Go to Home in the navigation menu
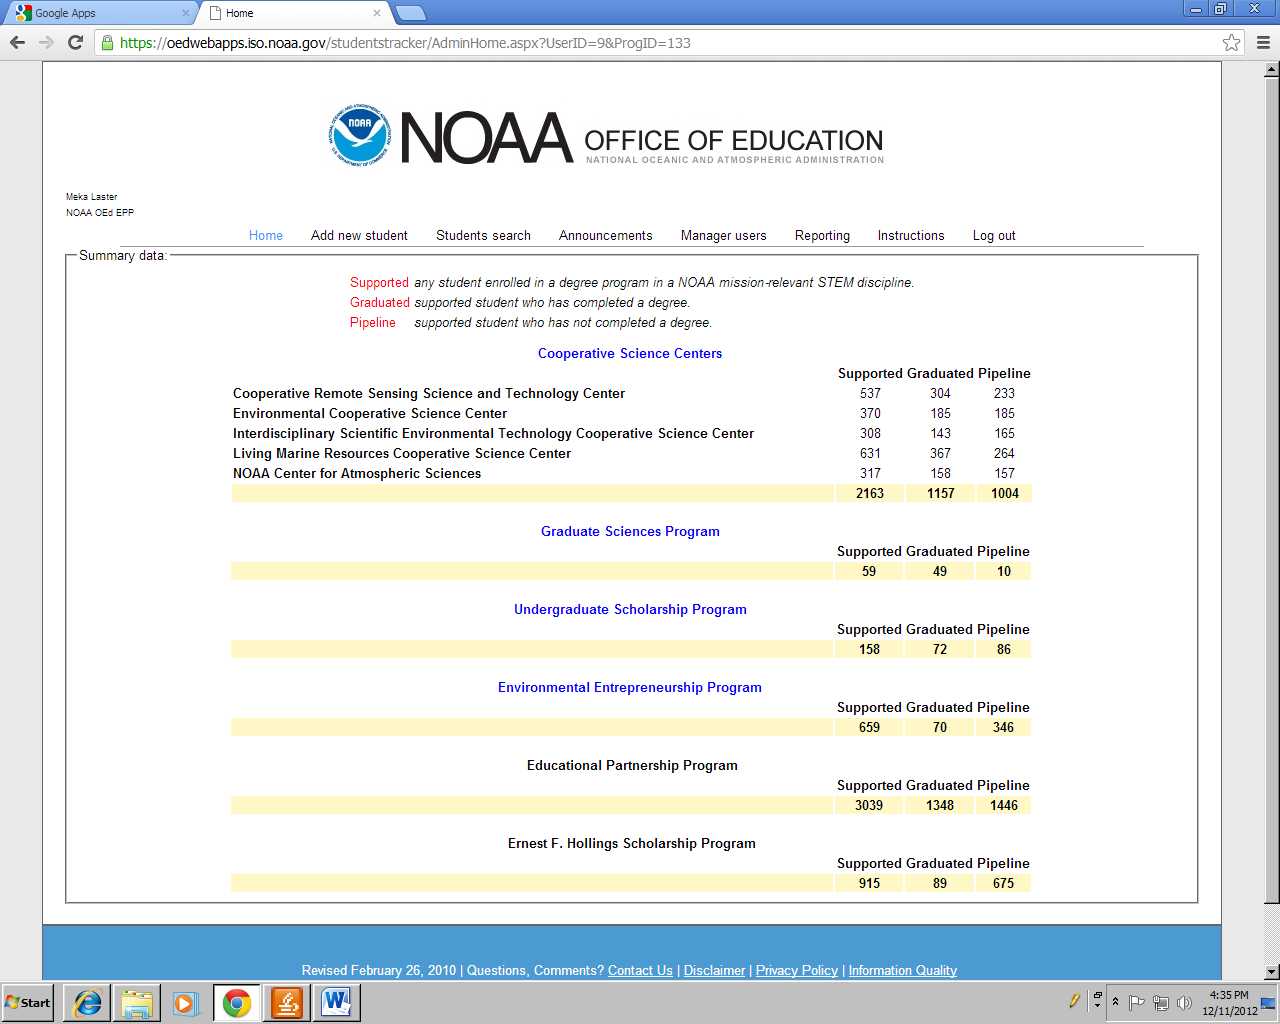 point(266,236)
